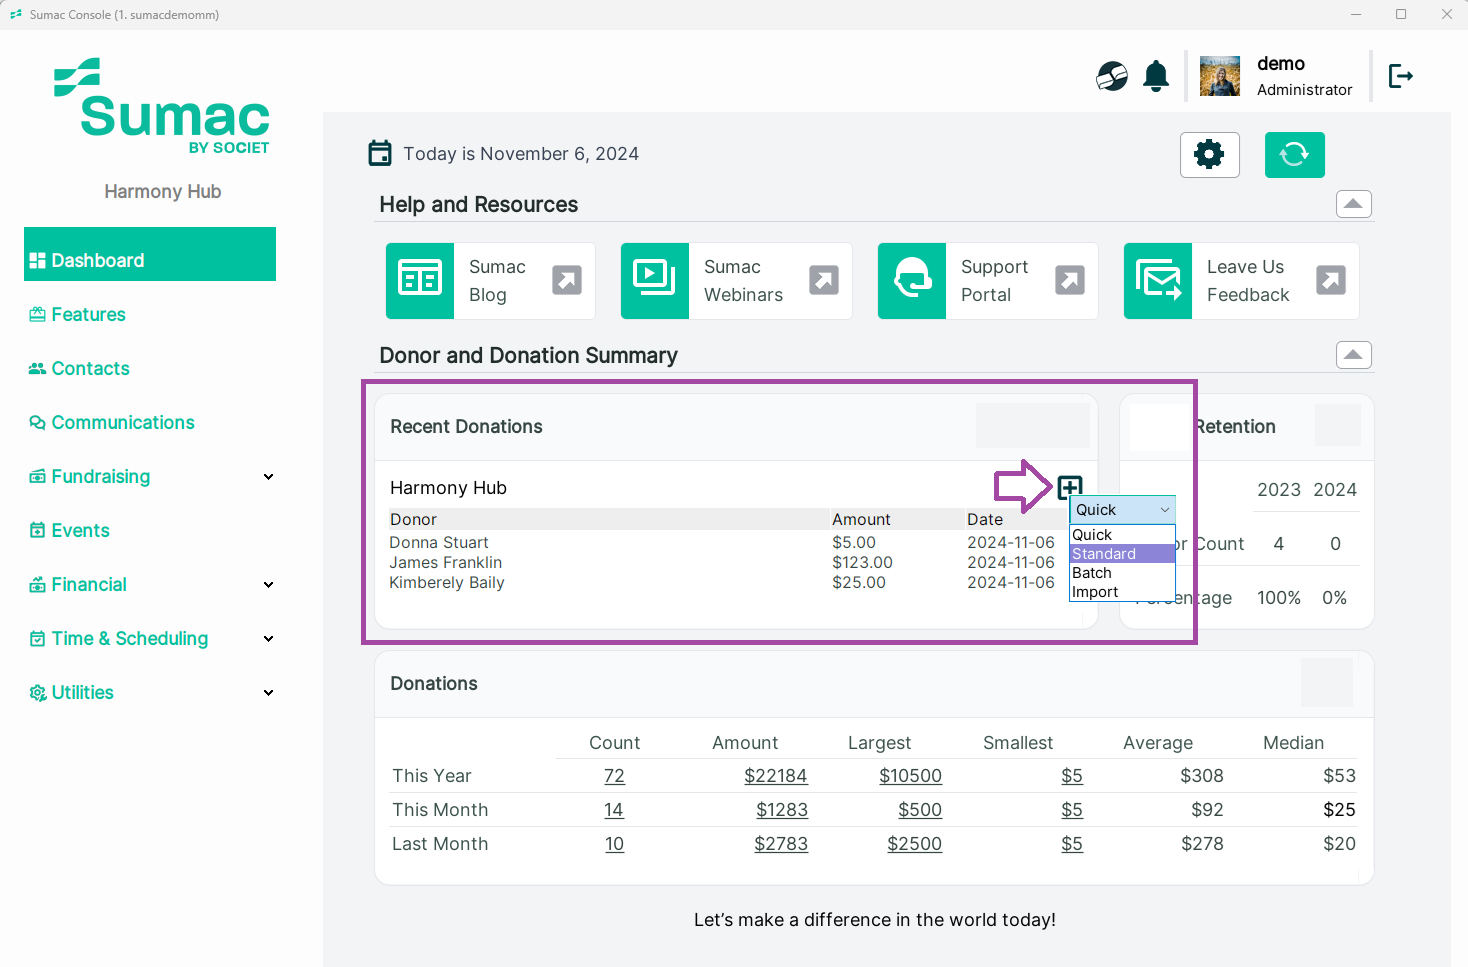
Task: Open the donation type combo box showing Quick
Action: point(1122,509)
